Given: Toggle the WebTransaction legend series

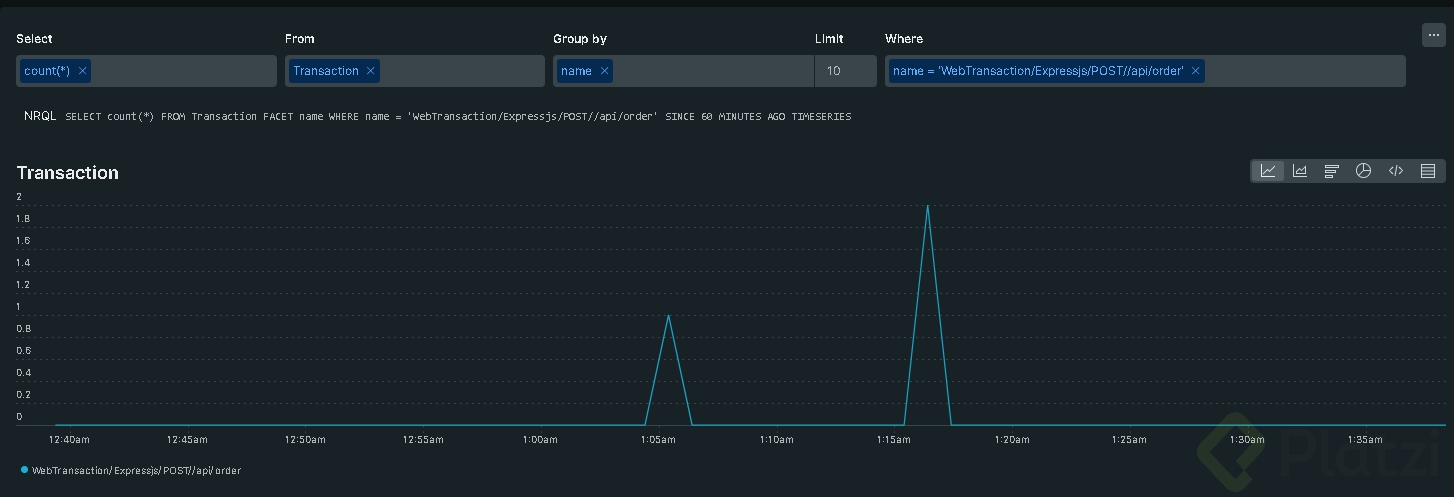Looking at the screenshot, I should pos(136,470).
